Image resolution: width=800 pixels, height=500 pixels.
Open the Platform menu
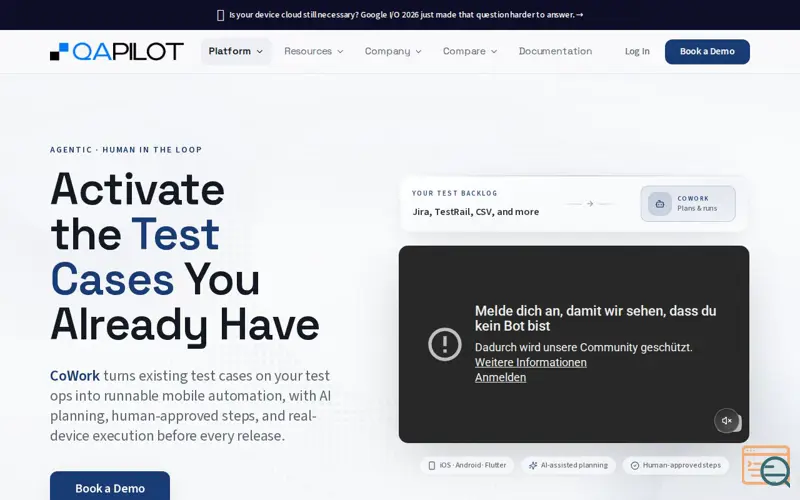click(236, 52)
